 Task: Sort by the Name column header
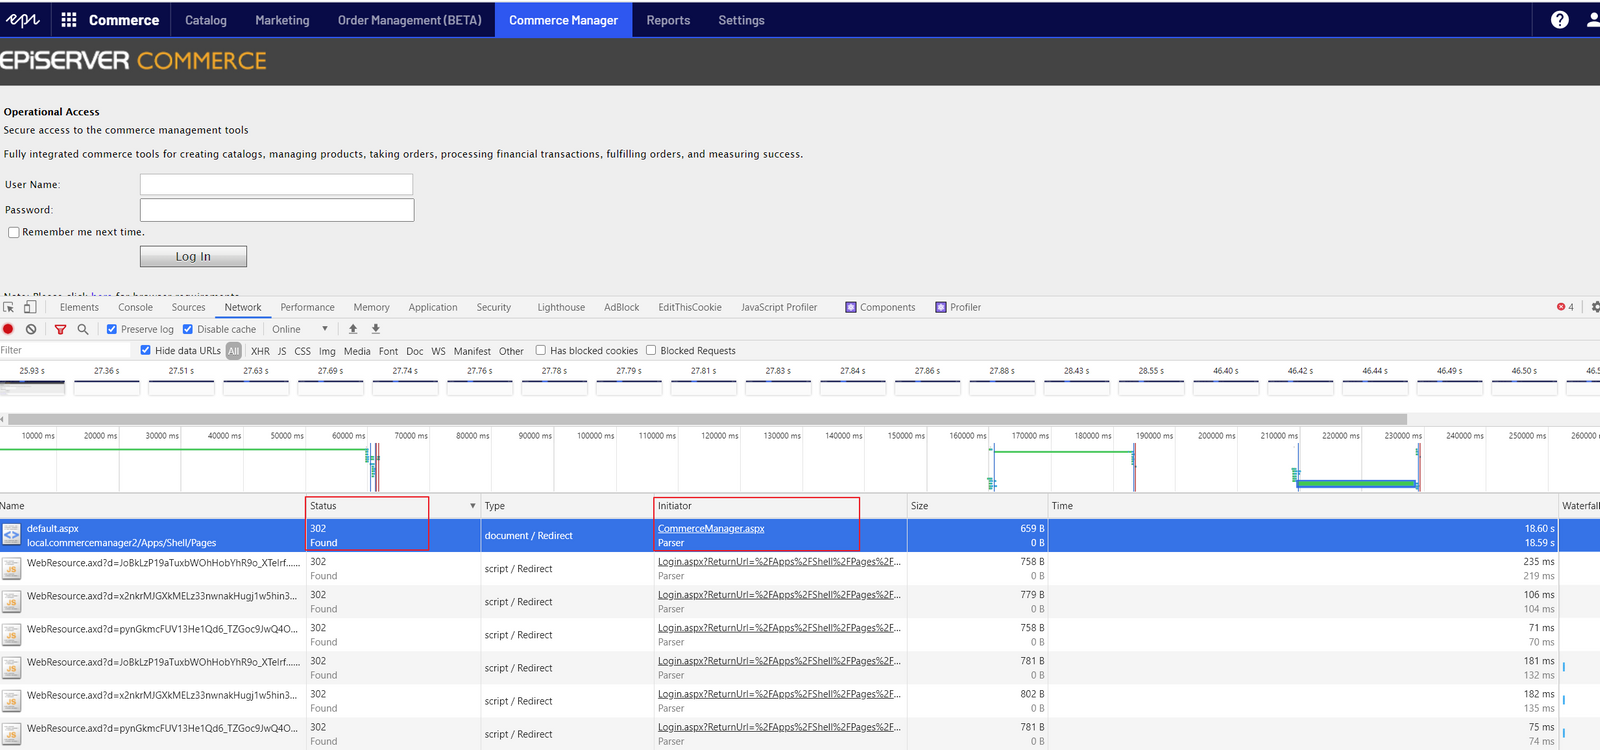pos(152,506)
